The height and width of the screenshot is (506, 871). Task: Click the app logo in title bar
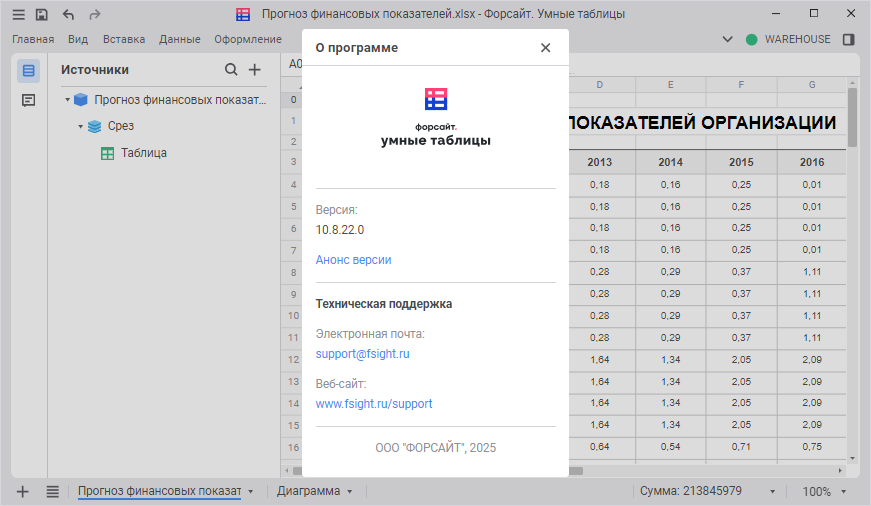pyautogui.click(x=243, y=14)
